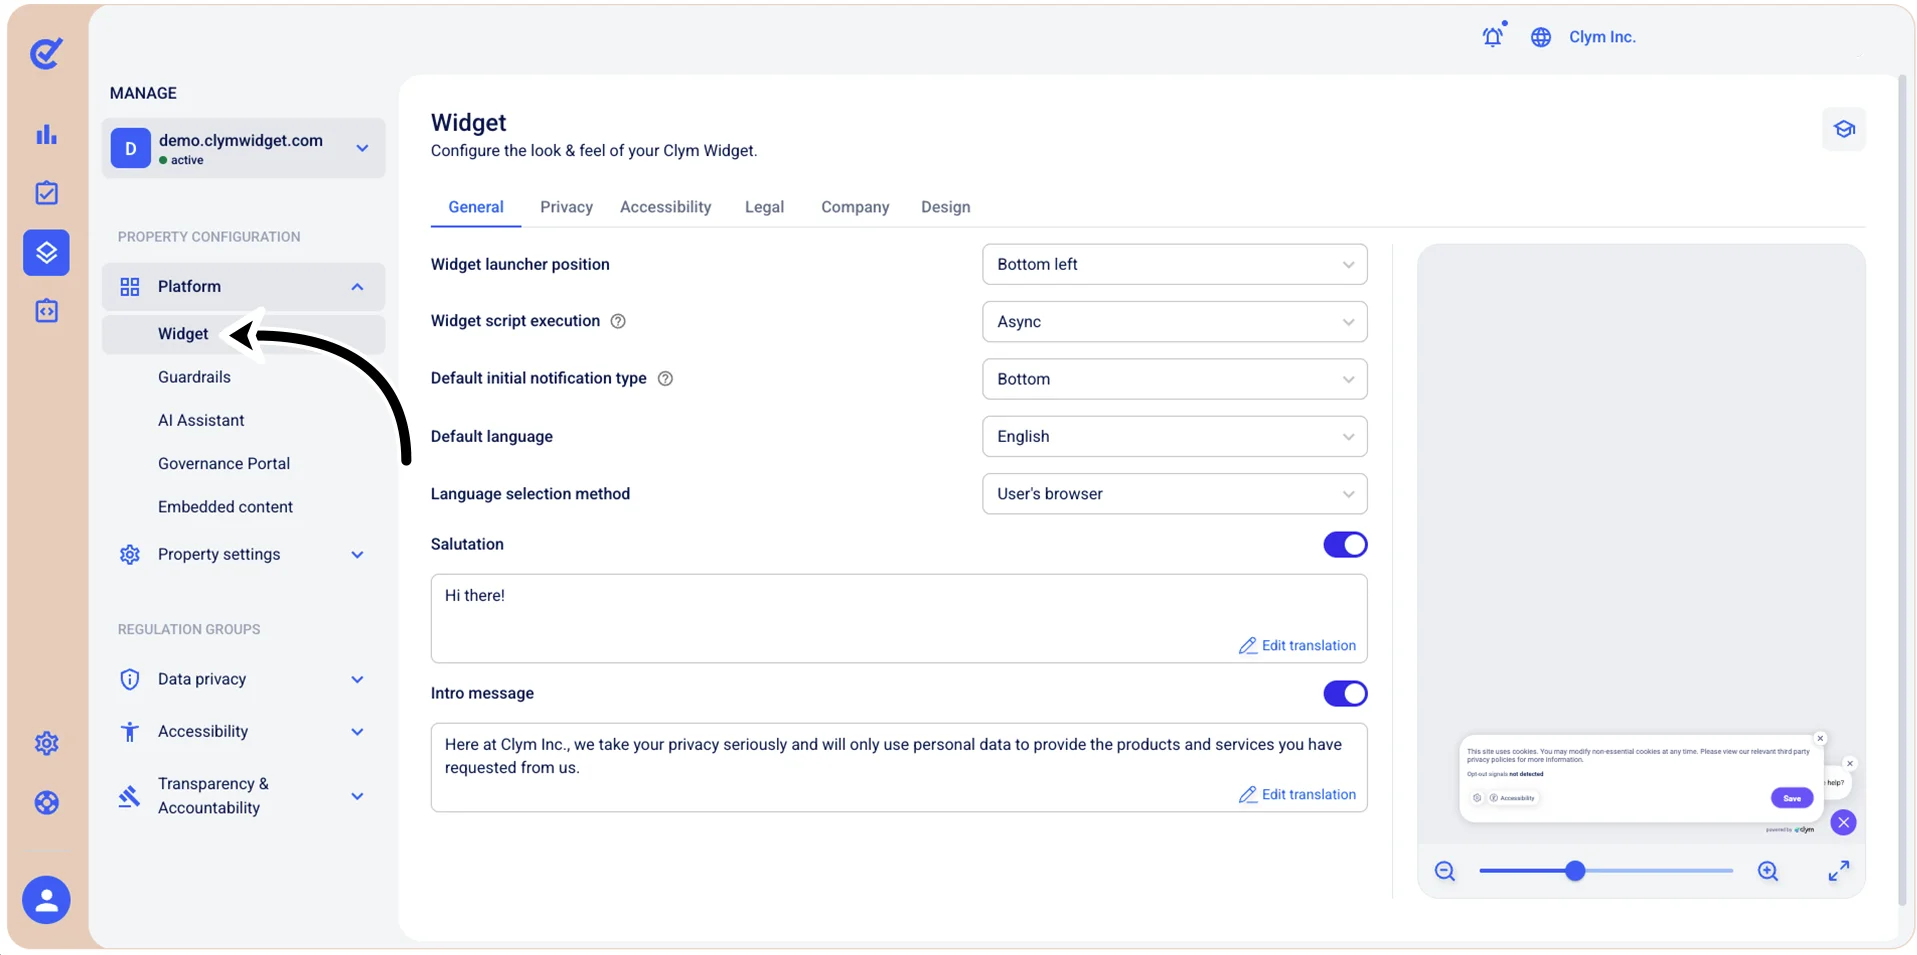This screenshot has width=1917, height=955.
Task: Open notifications bell icon
Action: click(x=1493, y=37)
